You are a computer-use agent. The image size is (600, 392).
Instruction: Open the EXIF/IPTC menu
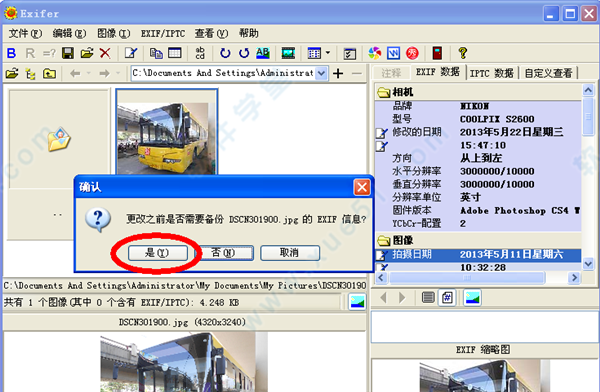[x=163, y=34]
